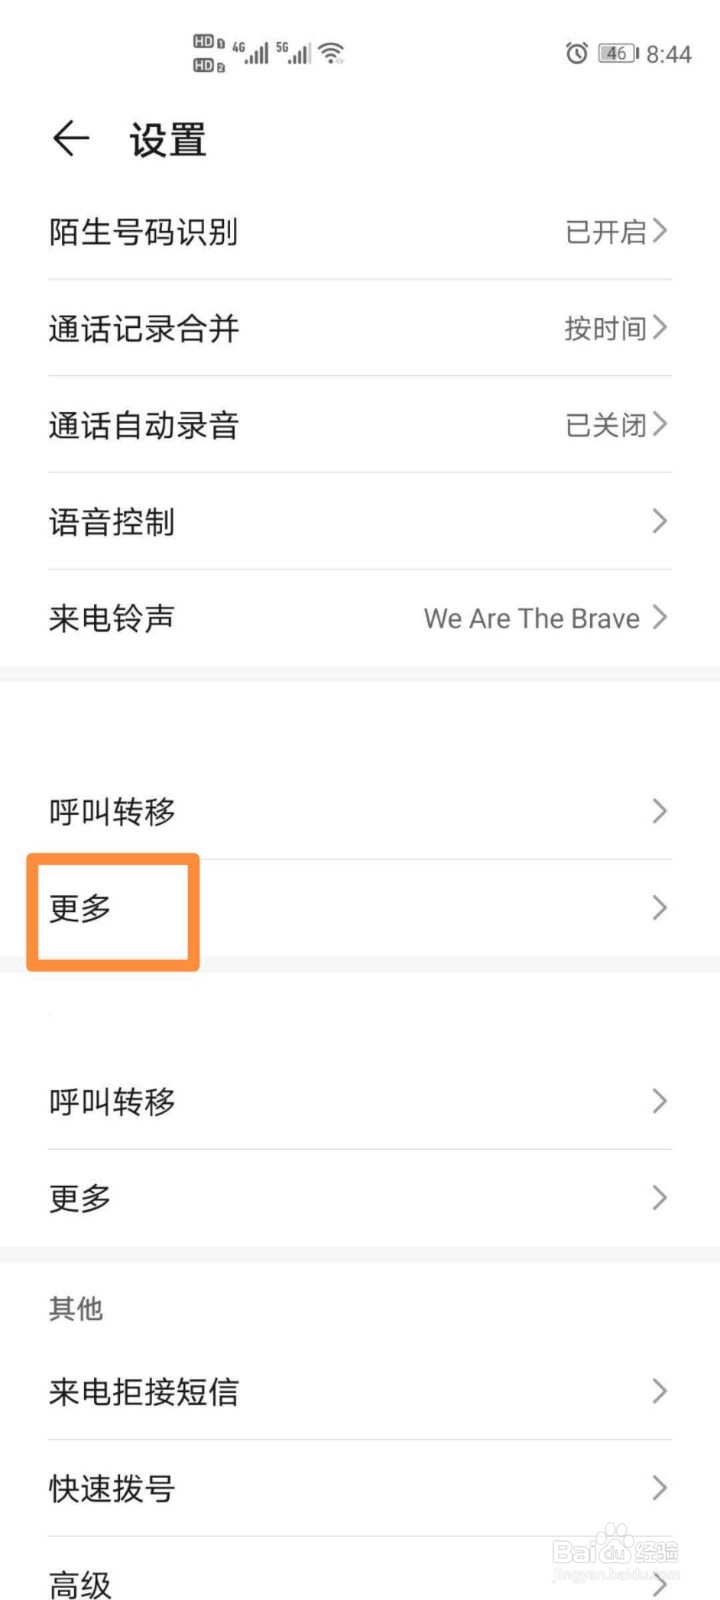Tap the 5G signal strength icon
The height and width of the screenshot is (1600, 720).
pyautogui.click(x=294, y=53)
